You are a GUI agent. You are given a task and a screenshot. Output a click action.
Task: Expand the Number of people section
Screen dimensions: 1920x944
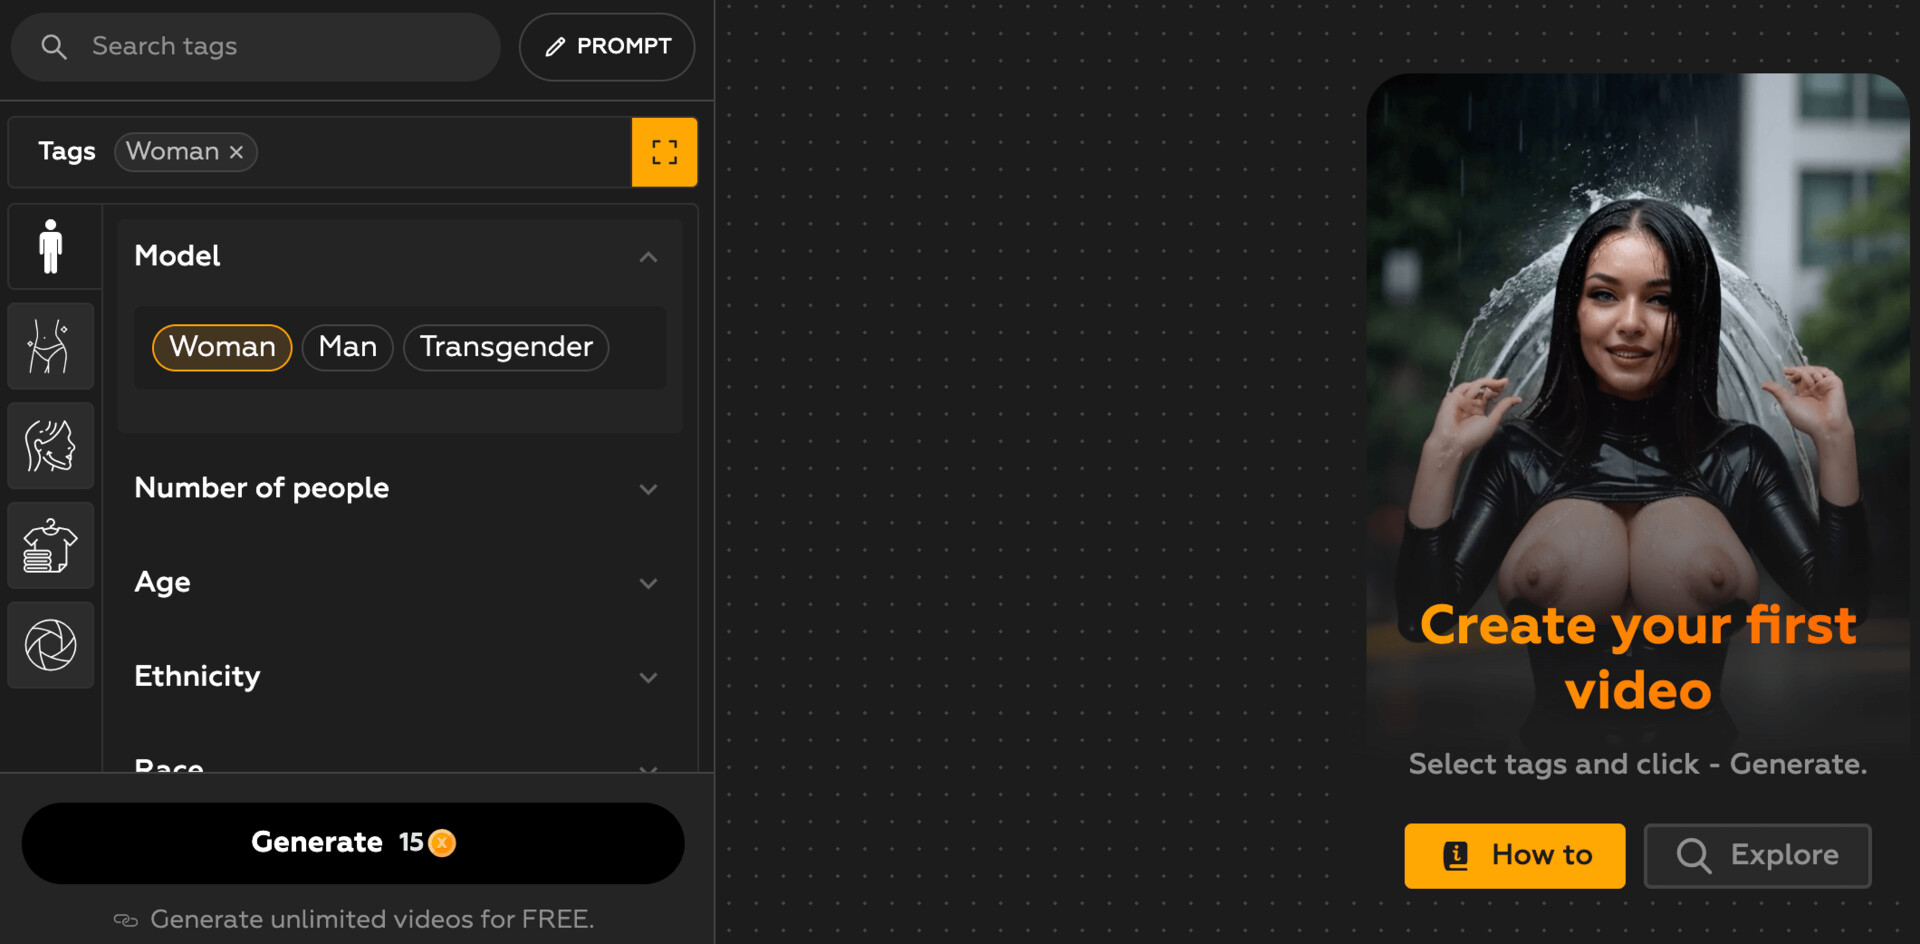coord(399,488)
